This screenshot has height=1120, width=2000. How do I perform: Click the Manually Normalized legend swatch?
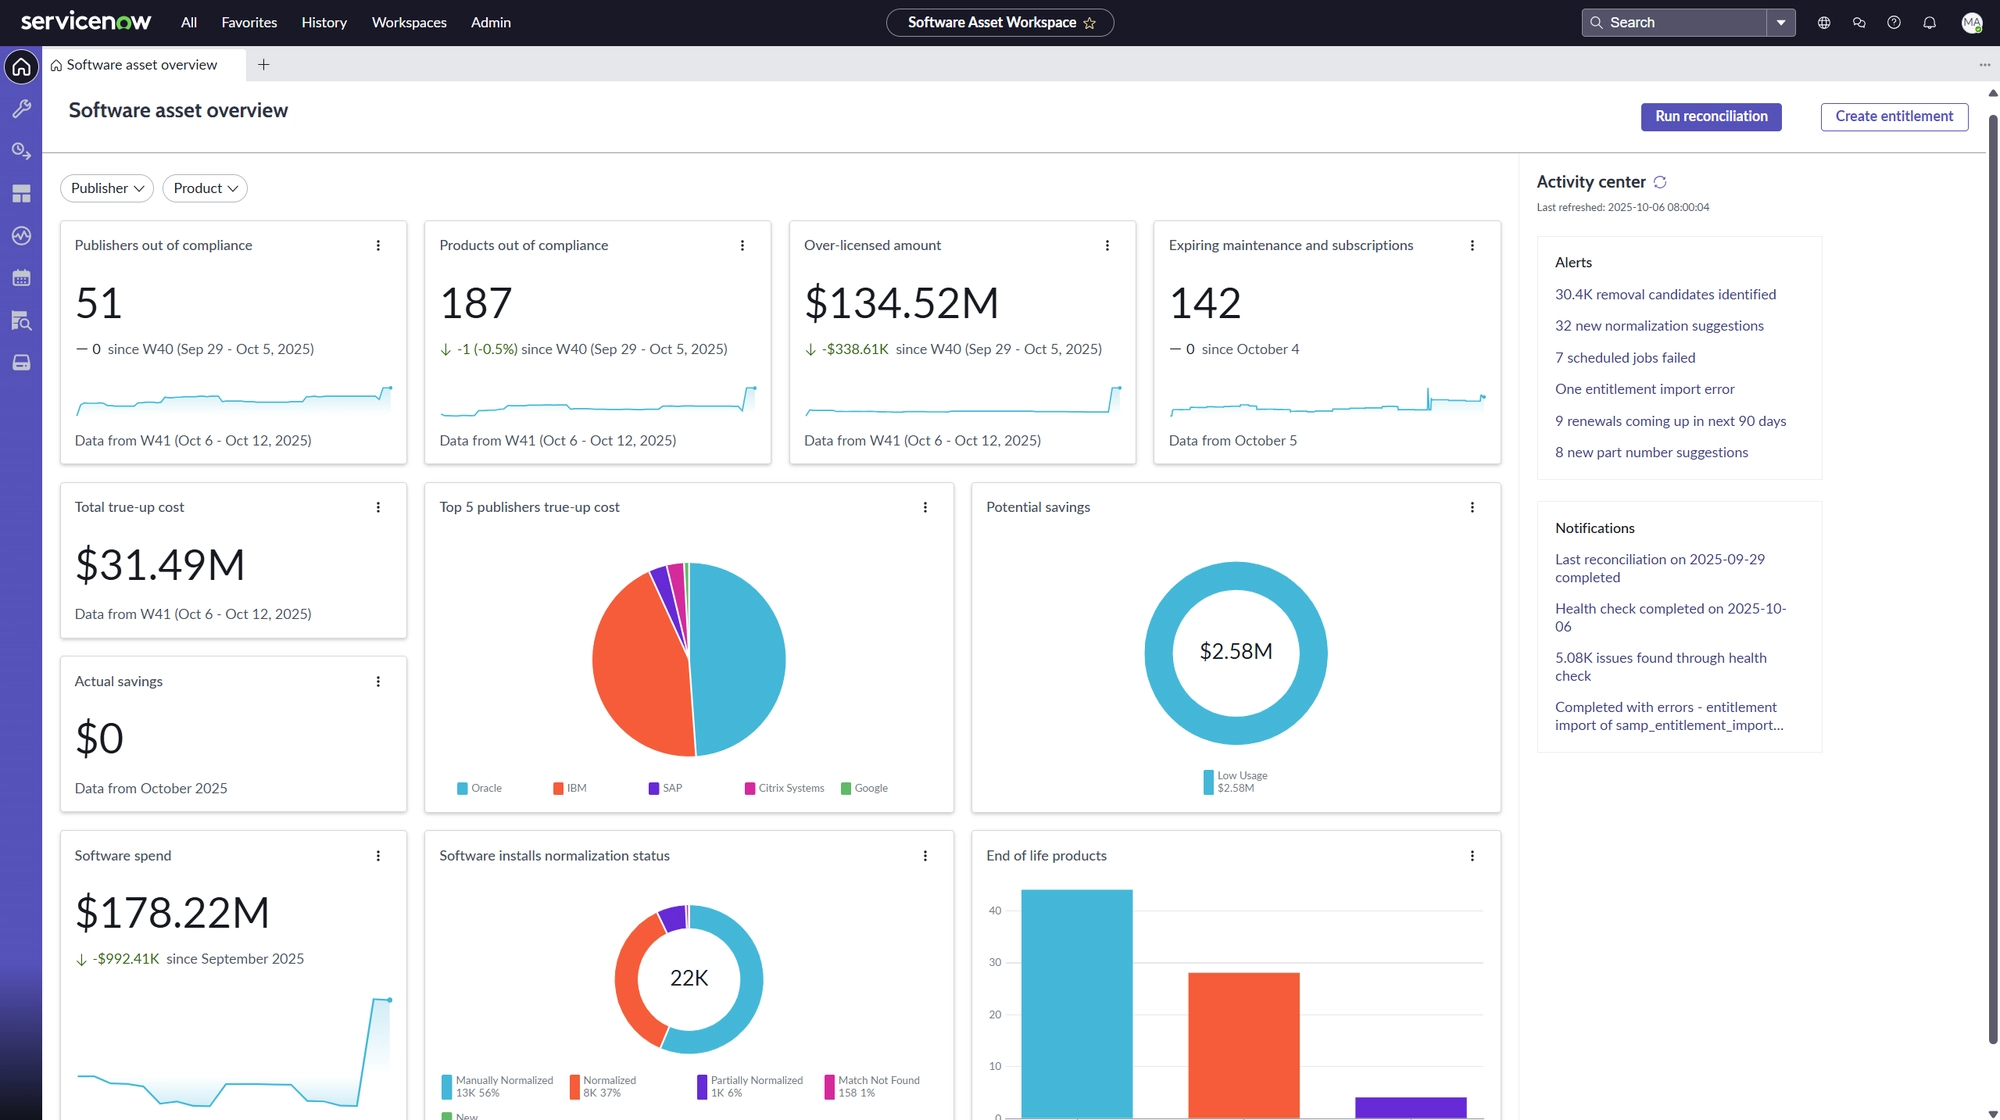pyautogui.click(x=446, y=1087)
